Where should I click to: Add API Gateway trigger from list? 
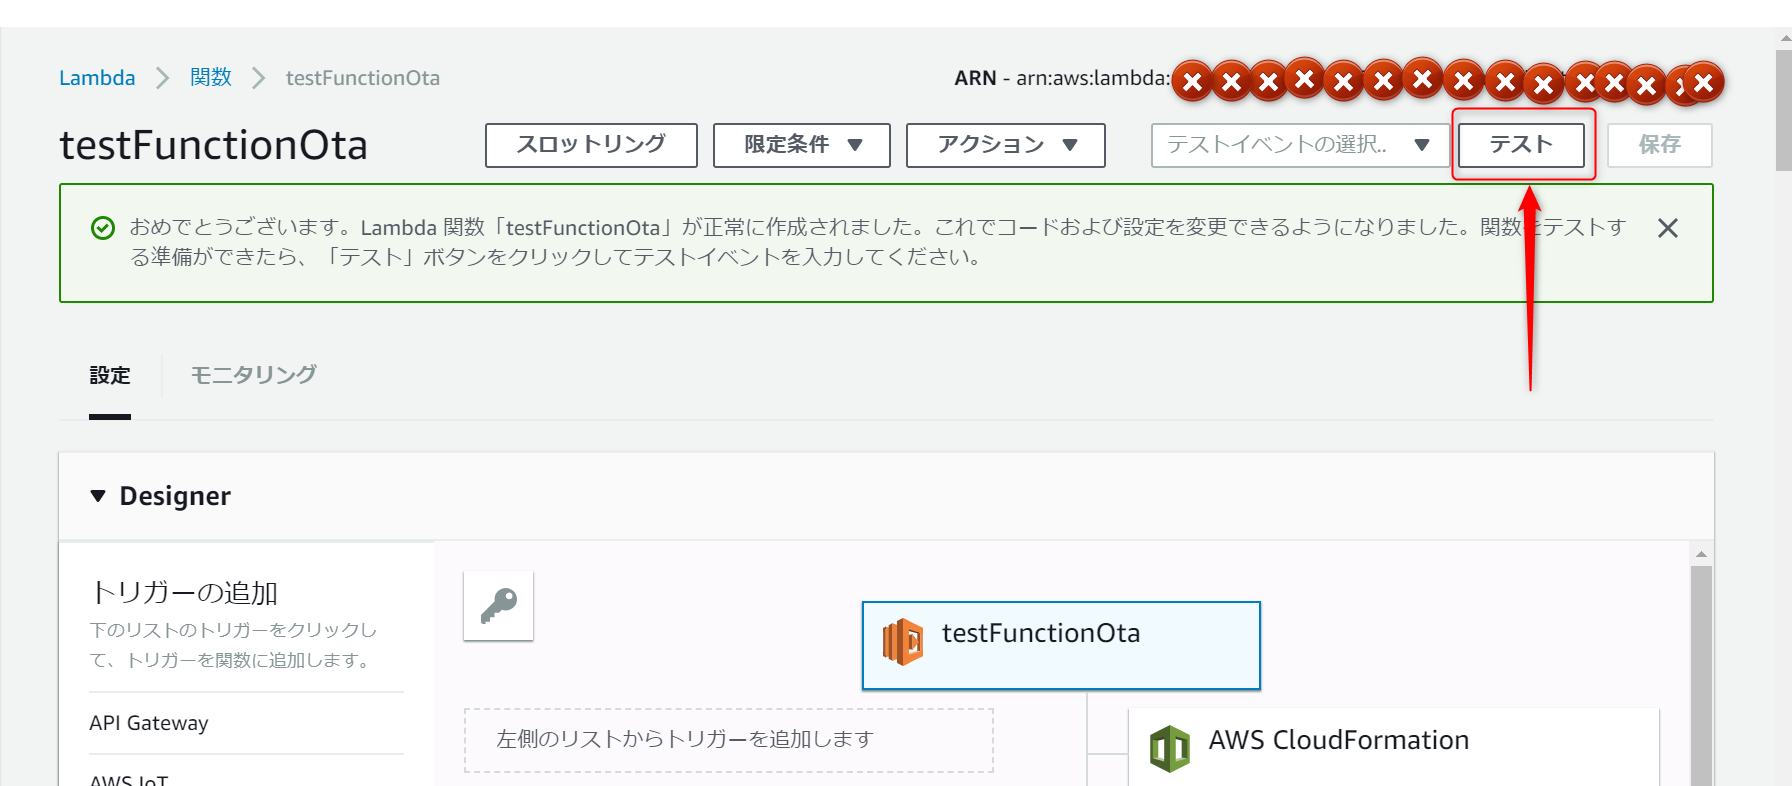(149, 723)
